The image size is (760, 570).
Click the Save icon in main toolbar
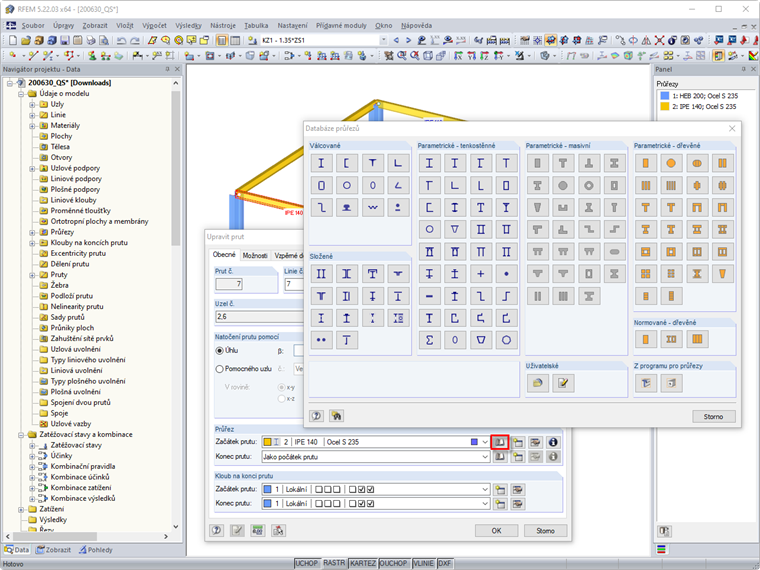coord(64,40)
